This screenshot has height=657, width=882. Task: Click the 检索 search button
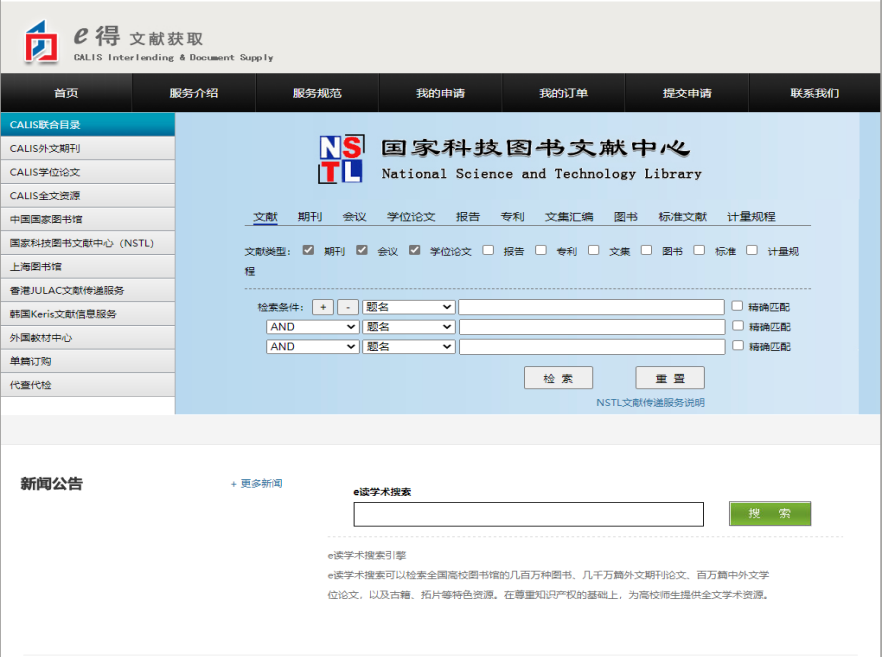(558, 378)
